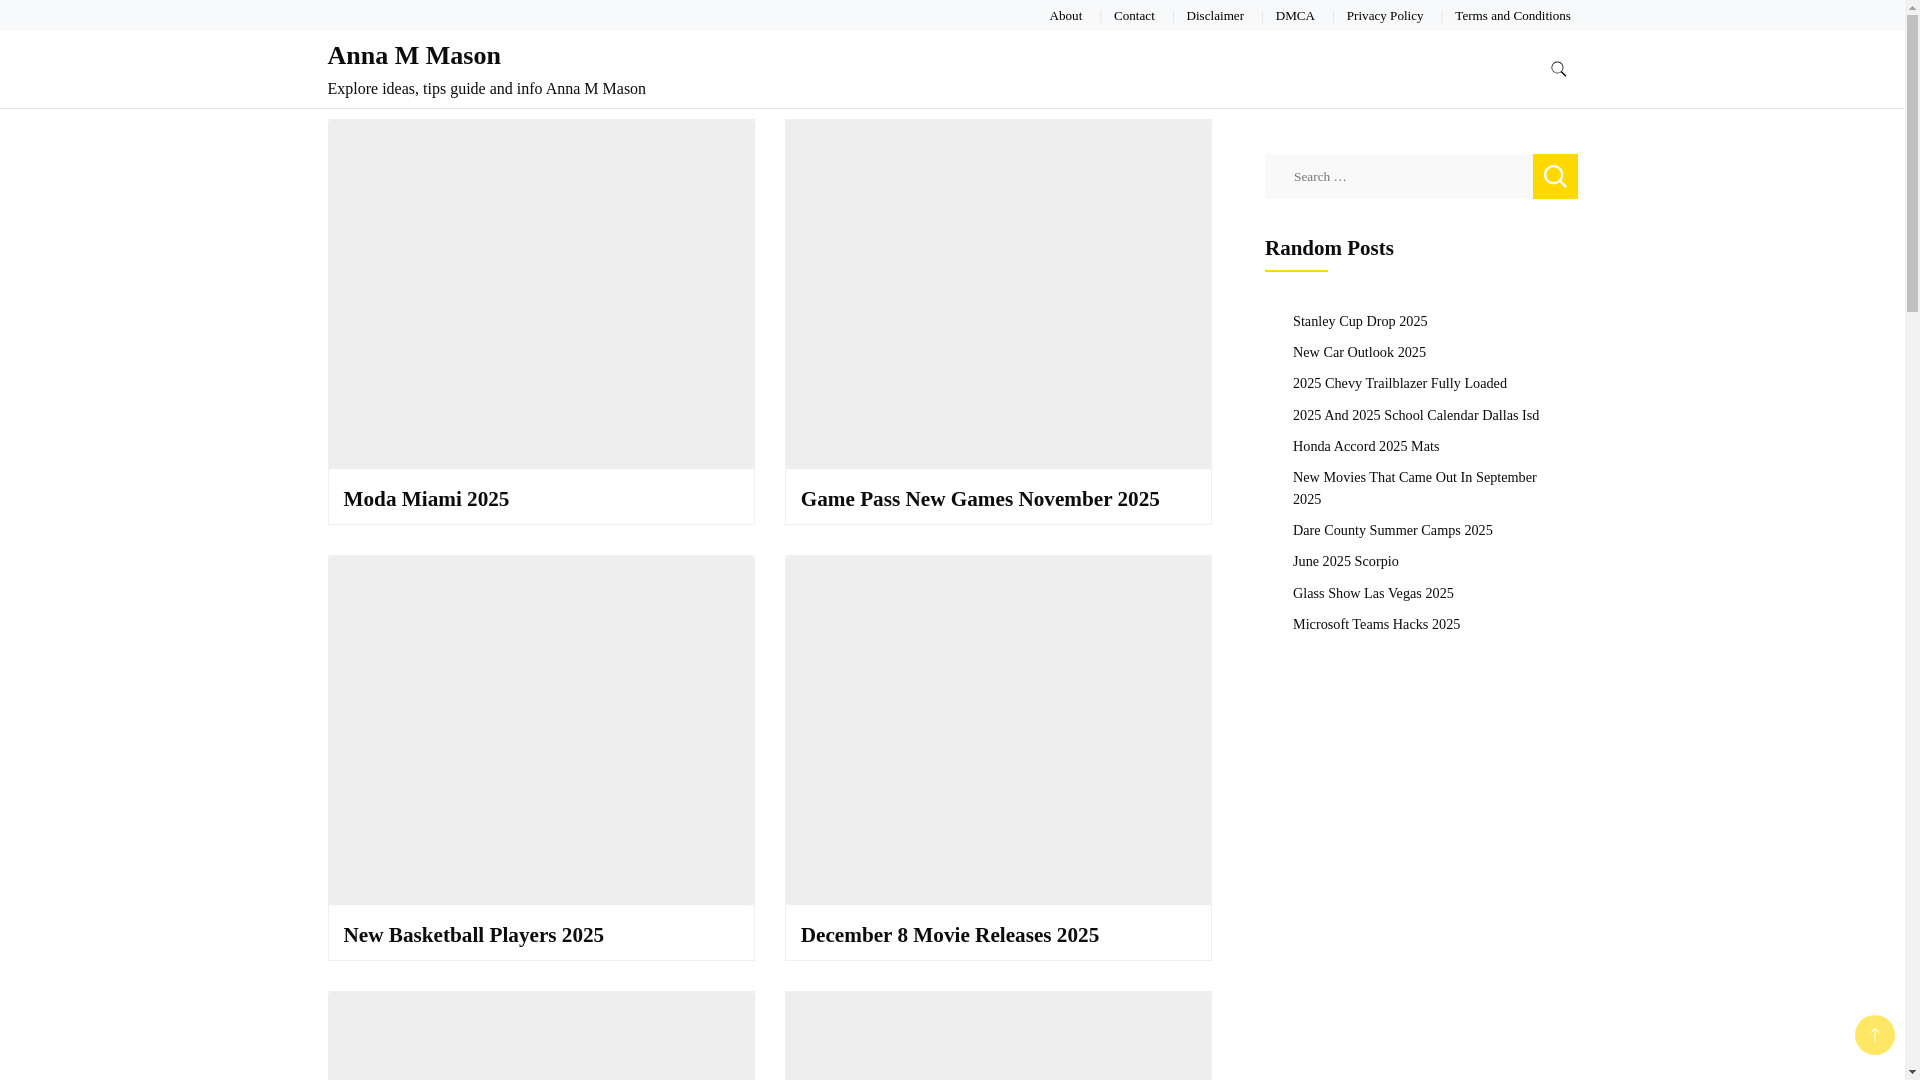Click the Game Pass New Games thumbnail
The width and height of the screenshot is (1920, 1080).
point(998,294)
